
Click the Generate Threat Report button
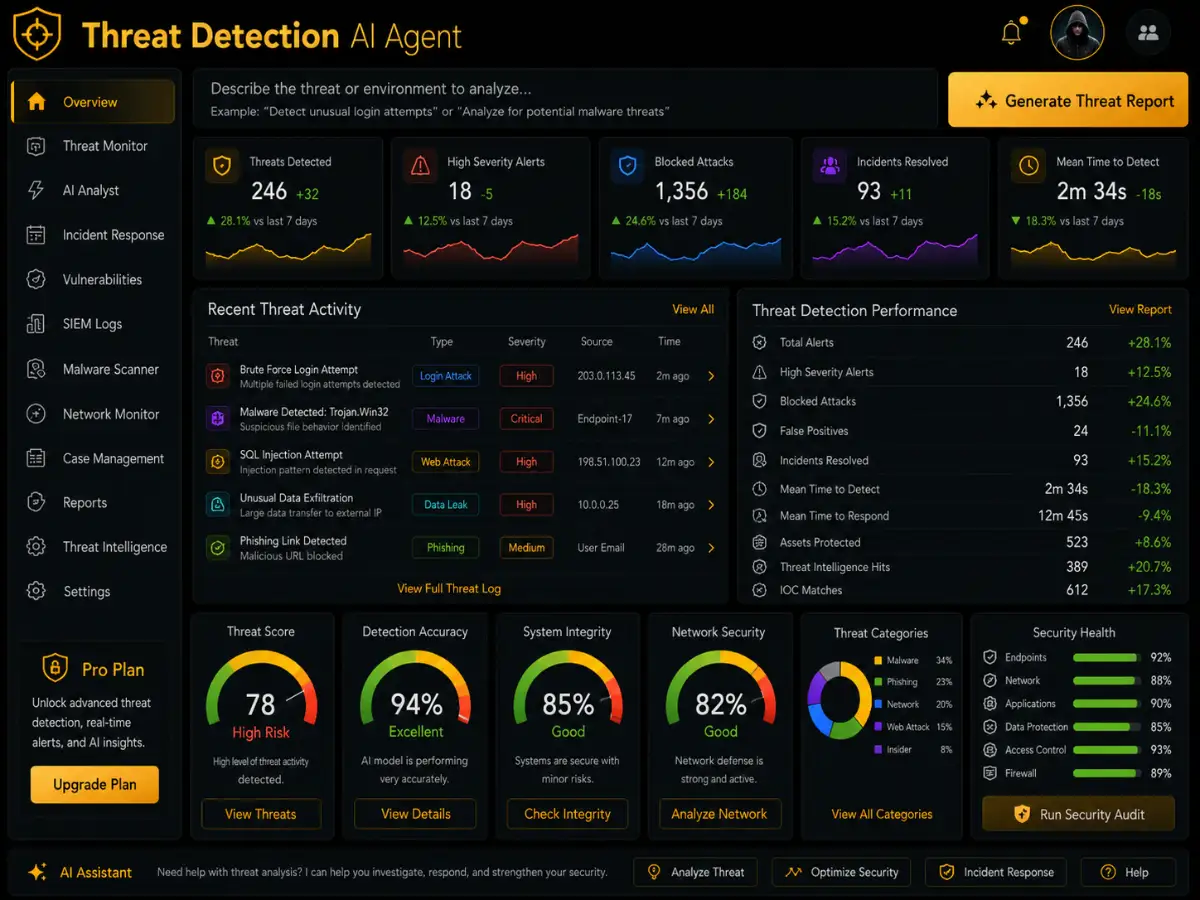(1069, 100)
